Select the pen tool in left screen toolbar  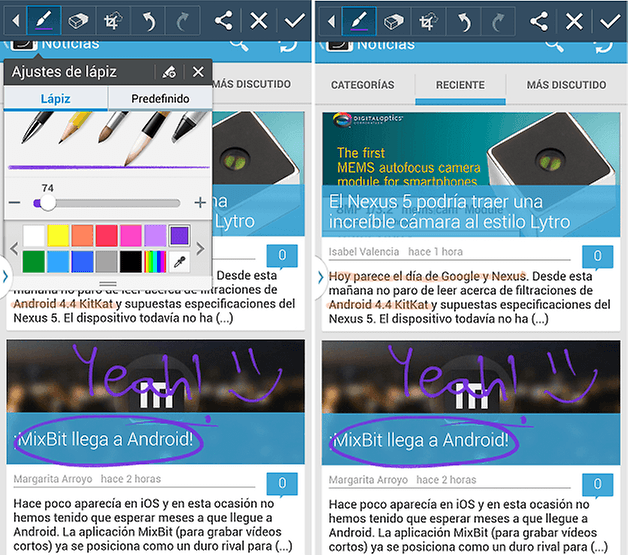coord(44,20)
